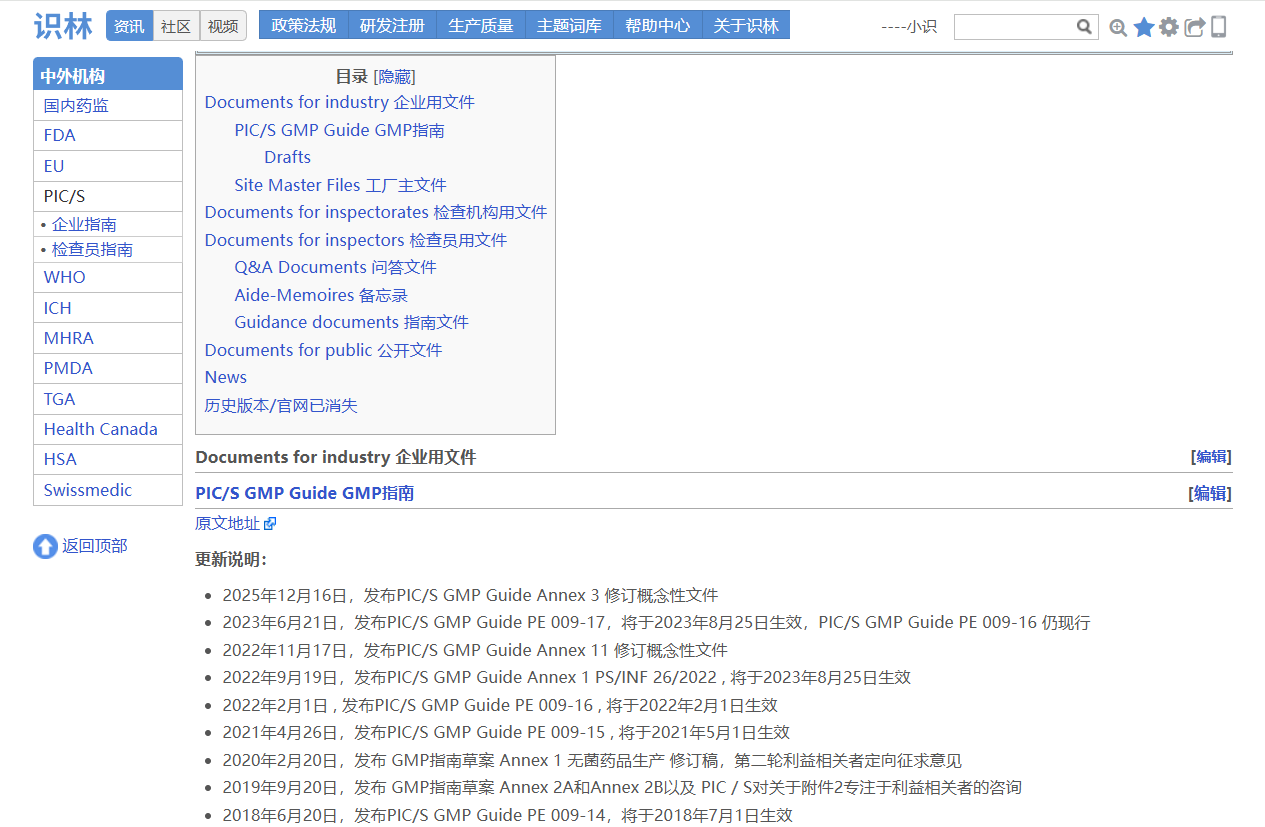Click external link icon beside 原文地址

tap(270, 524)
